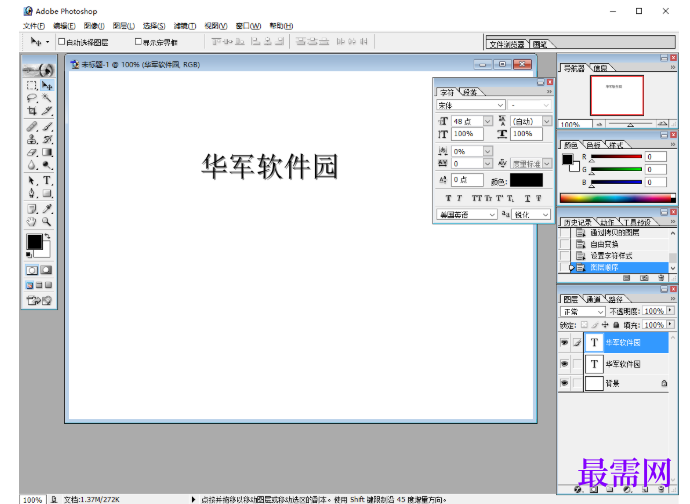
Task: Switch to the Channels tab
Action: 593,299
